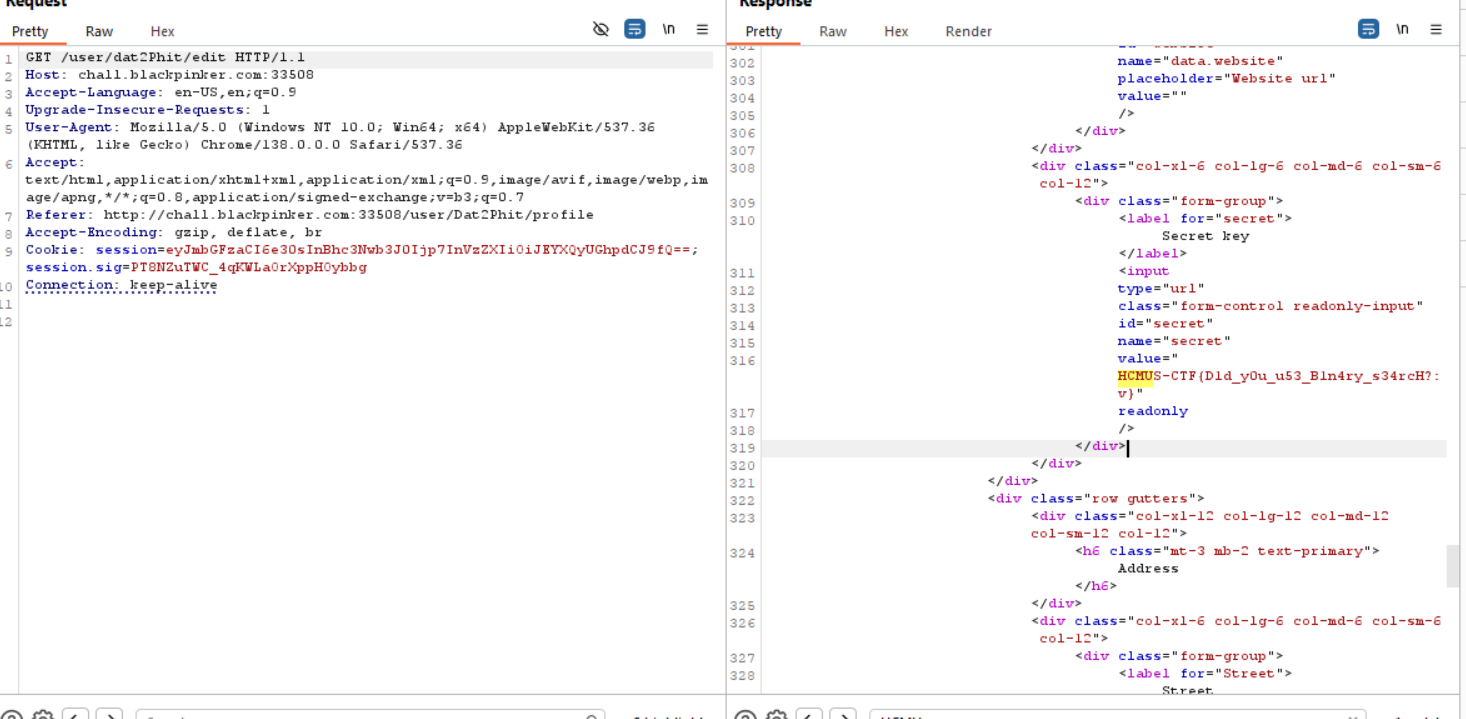Screen dimensions: 1466x719
Task: Switch to the Hex tab of the Request
Action: 161,31
